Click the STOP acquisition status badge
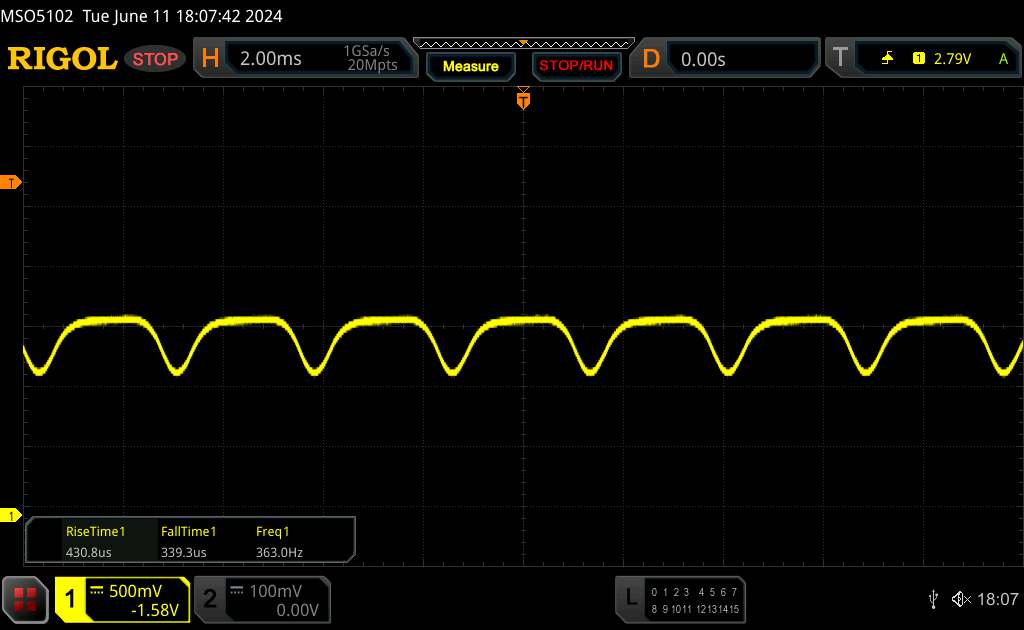The image size is (1024, 630). 155,59
